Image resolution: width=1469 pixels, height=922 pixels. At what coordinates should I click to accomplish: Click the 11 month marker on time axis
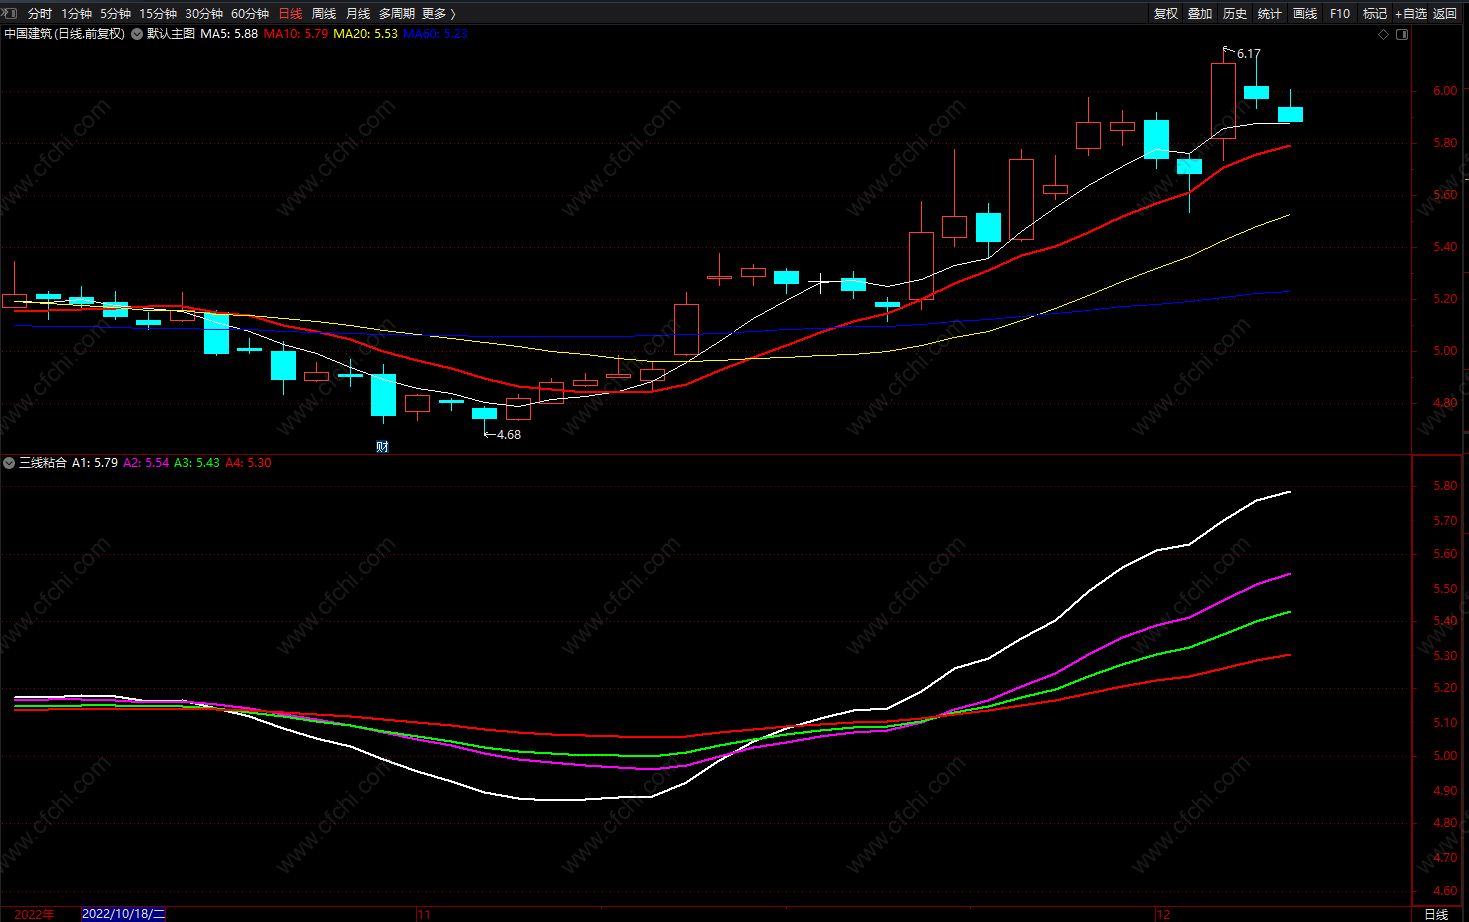coord(424,914)
